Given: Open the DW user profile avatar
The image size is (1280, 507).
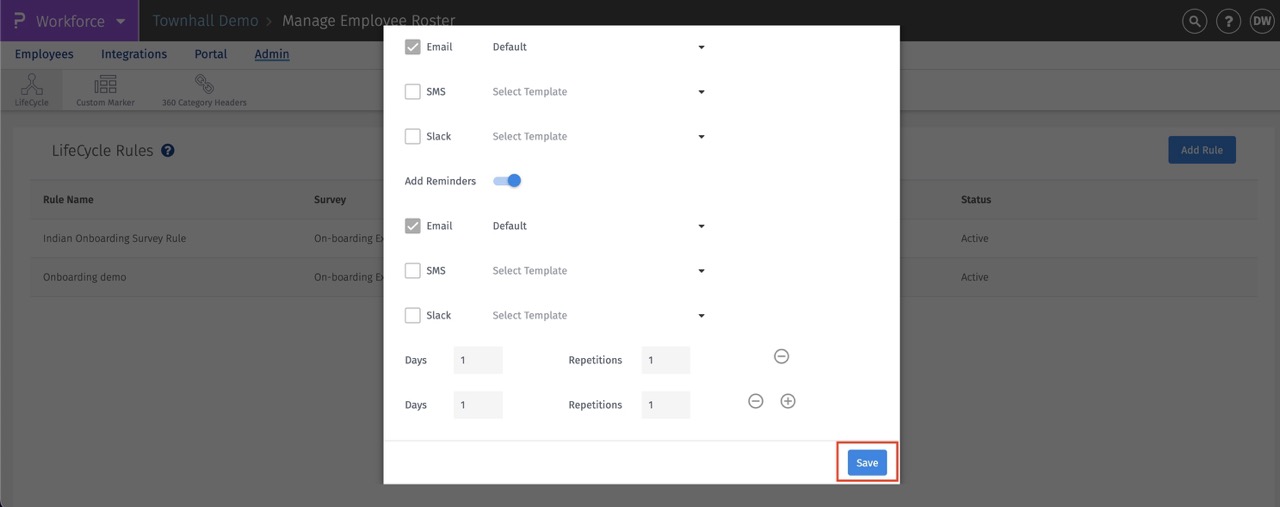Looking at the screenshot, I should click(1261, 21).
